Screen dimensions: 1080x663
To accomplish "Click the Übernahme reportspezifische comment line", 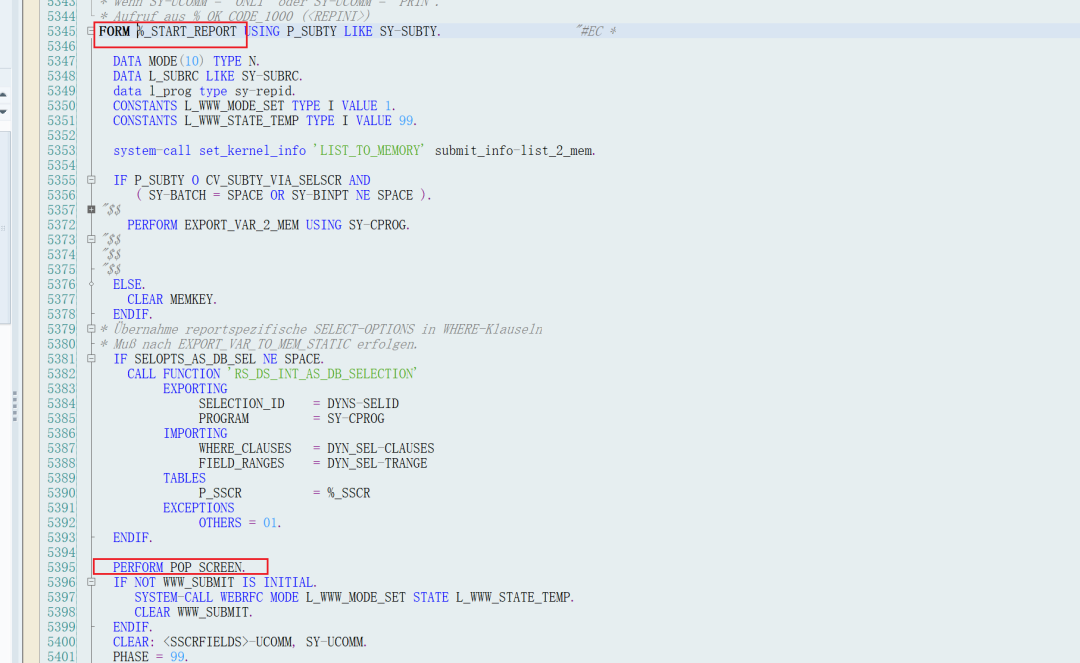I will pos(321,329).
